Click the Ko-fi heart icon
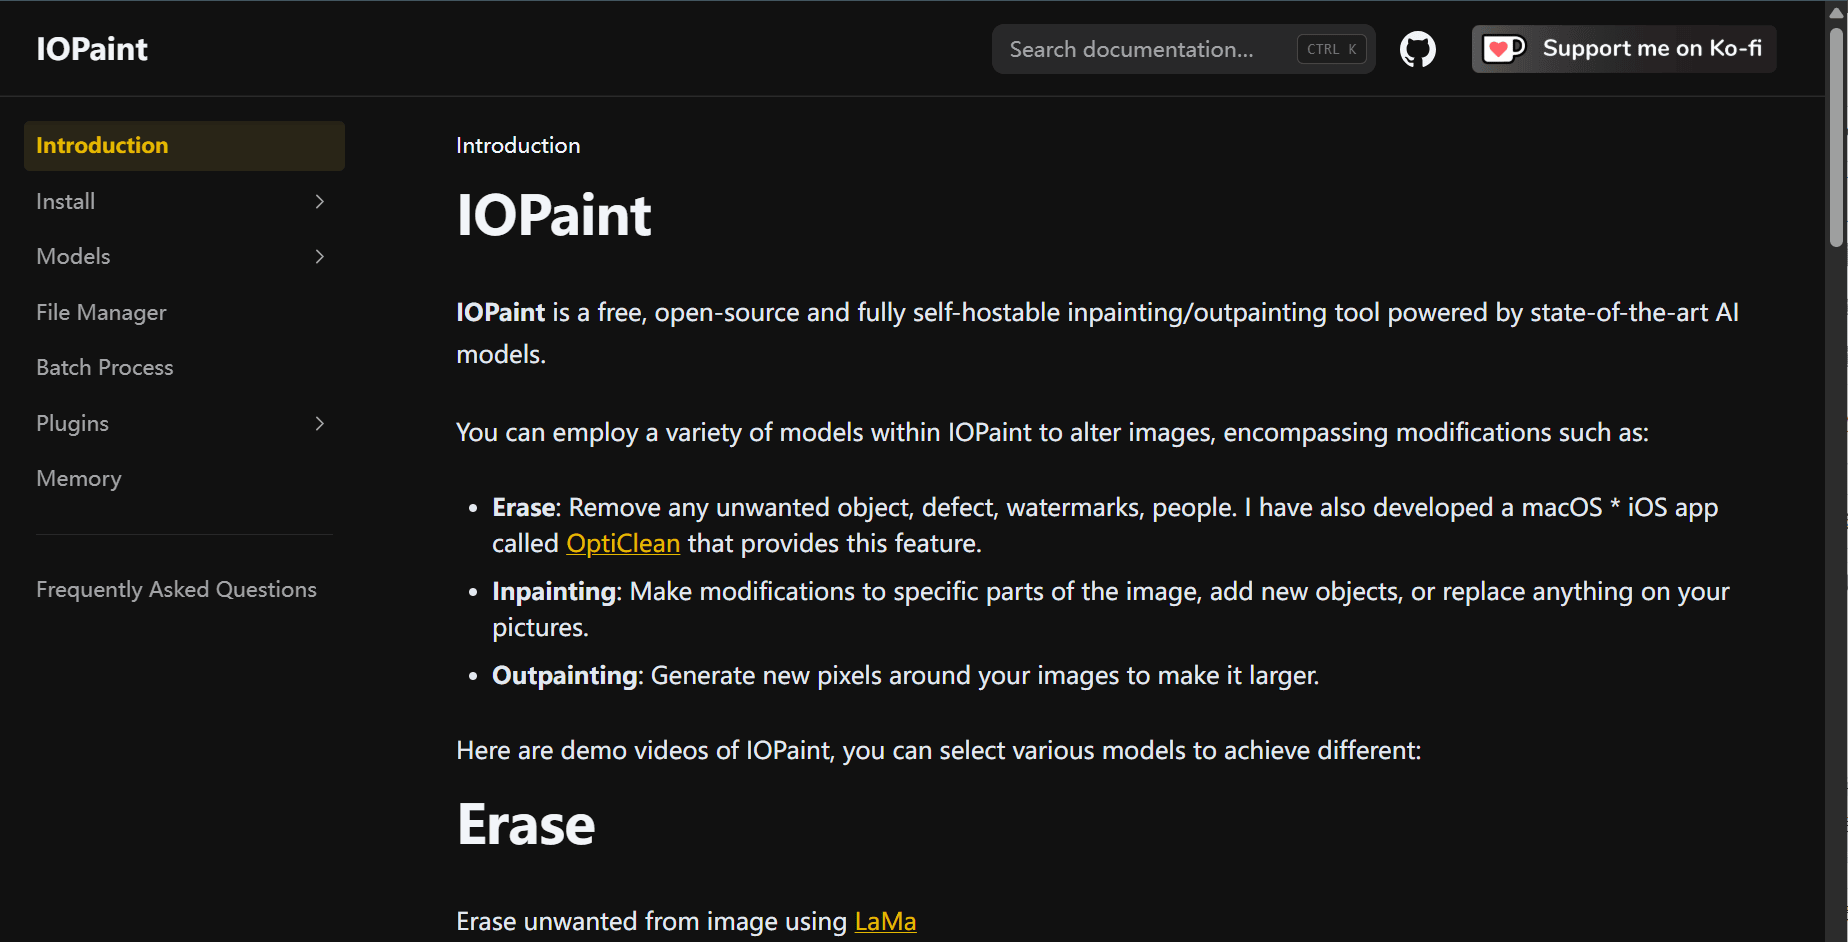Screen dimensions: 1848x942 pos(1504,48)
